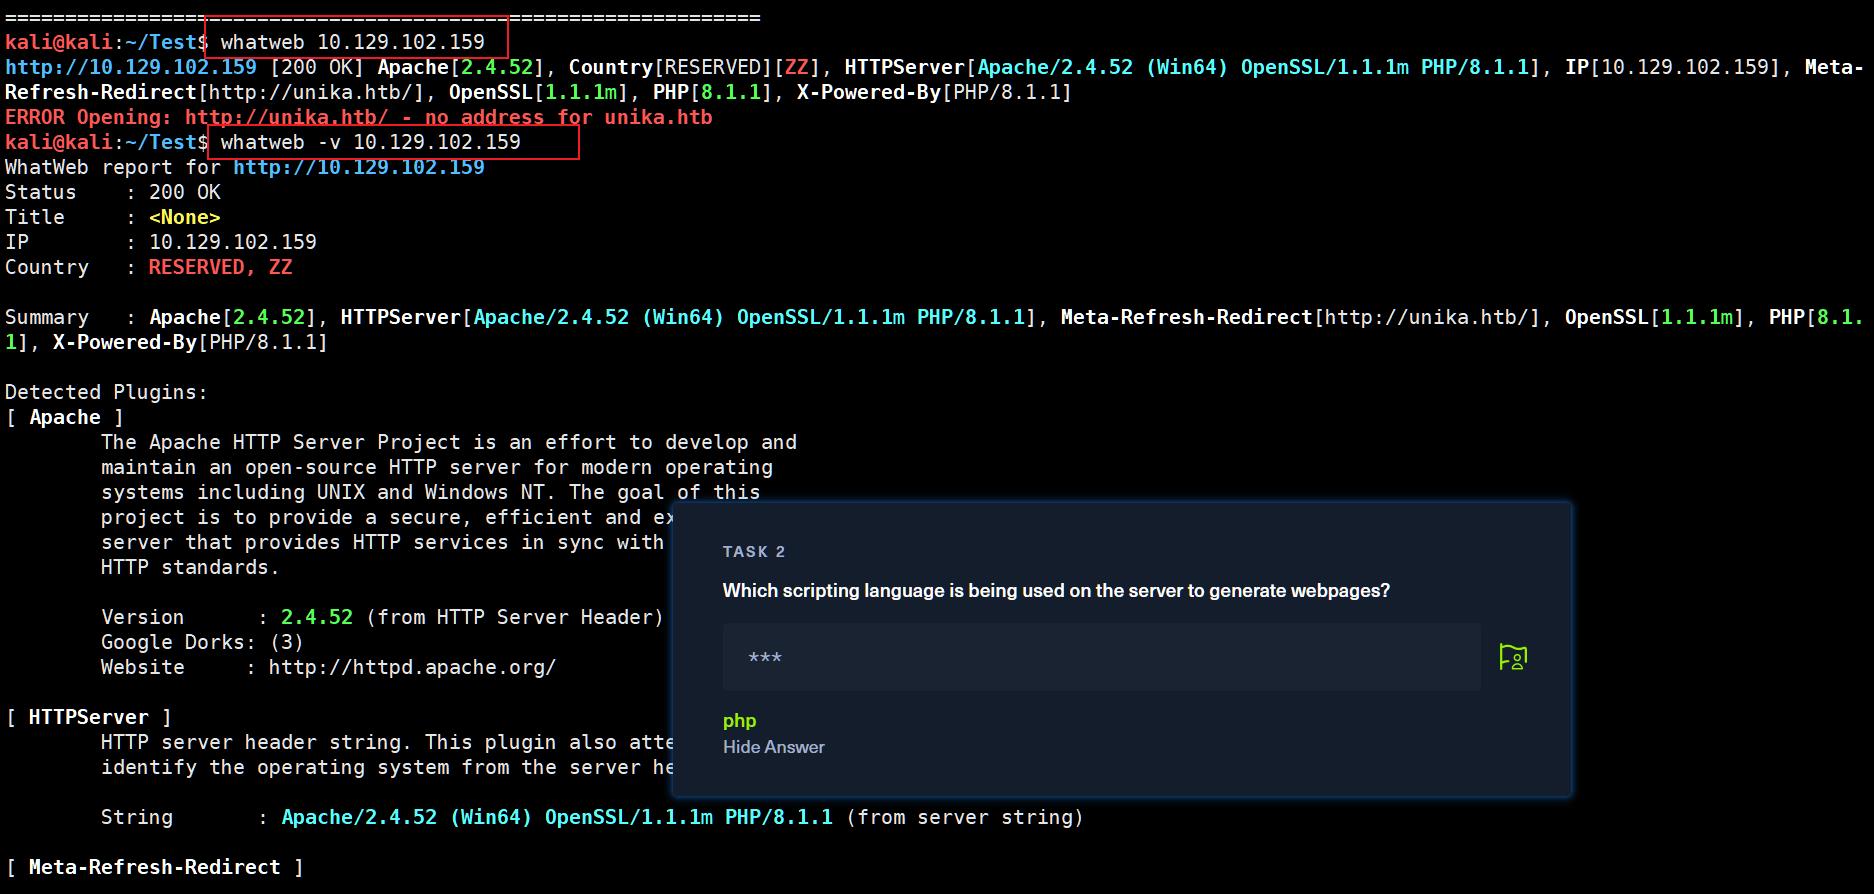Click the 'Detected Plugins:' heading
The width and height of the screenshot is (1874, 894).
pyautogui.click(x=106, y=392)
